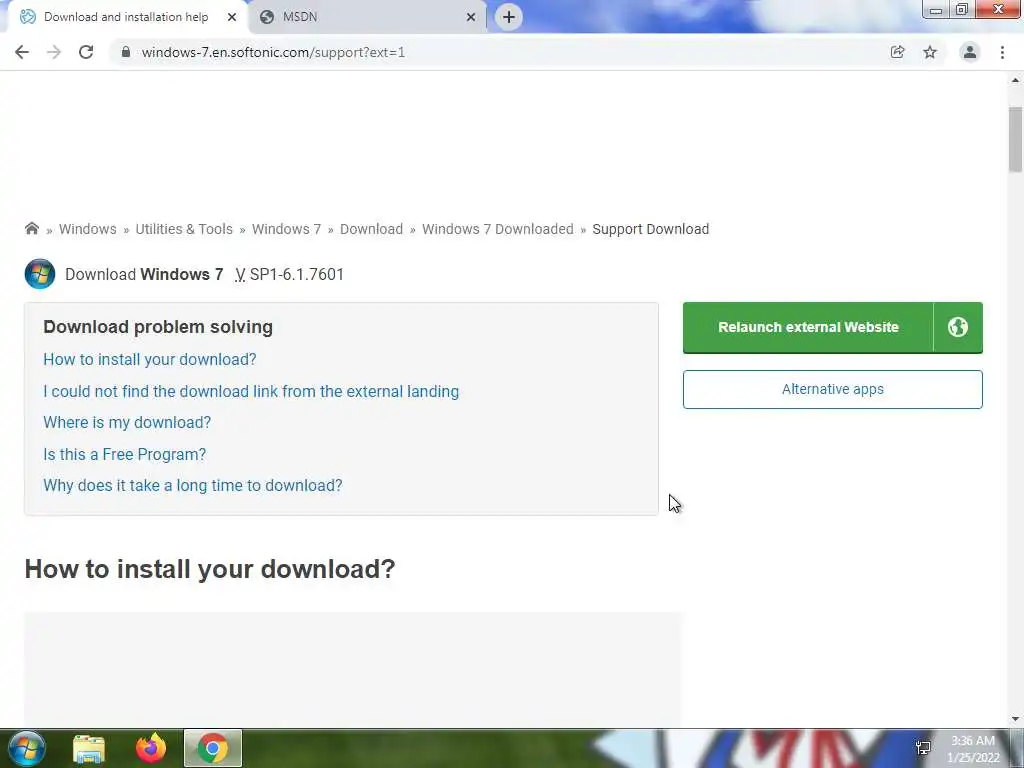This screenshot has width=1024, height=768.
Task: Click the 'How to install your download?' heading
Action: (x=210, y=569)
